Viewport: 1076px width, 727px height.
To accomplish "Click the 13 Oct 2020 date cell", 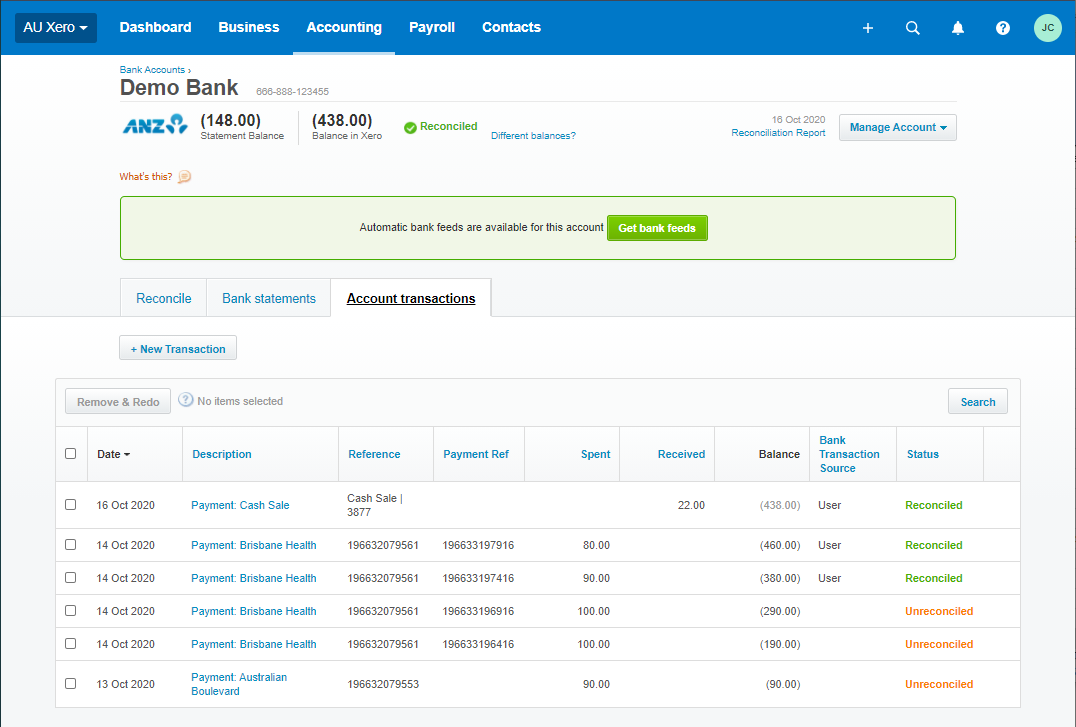I will (x=126, y=684).
